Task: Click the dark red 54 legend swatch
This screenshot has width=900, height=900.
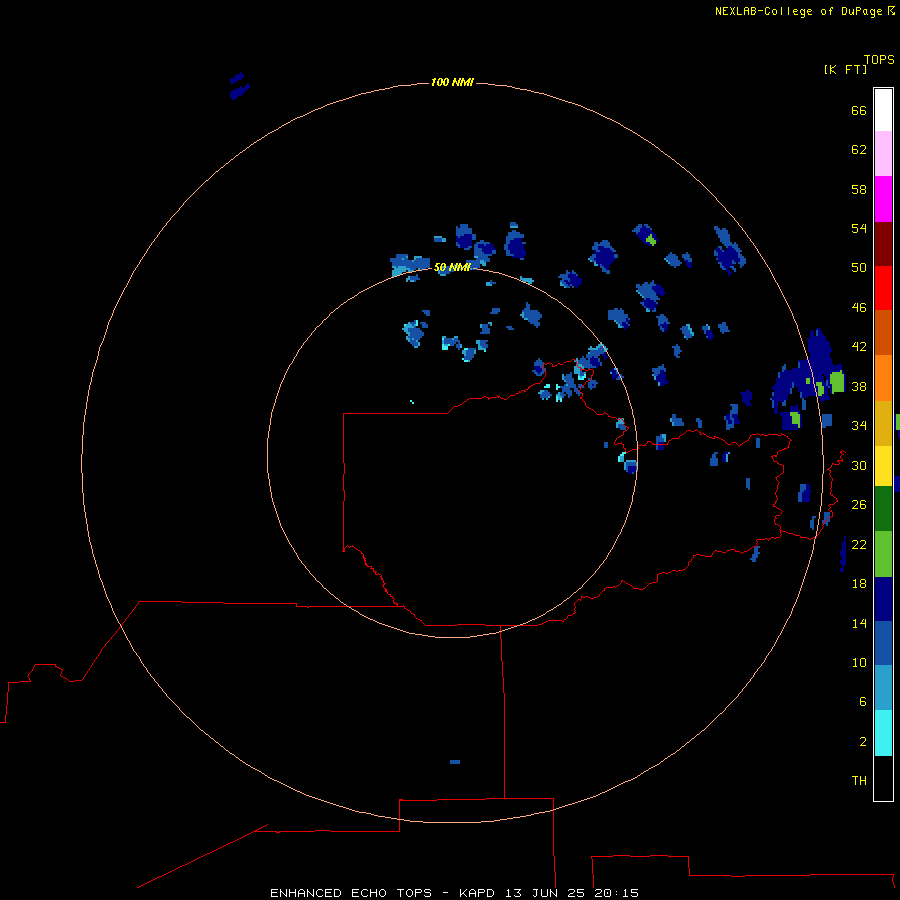Action: pos(883,243)
